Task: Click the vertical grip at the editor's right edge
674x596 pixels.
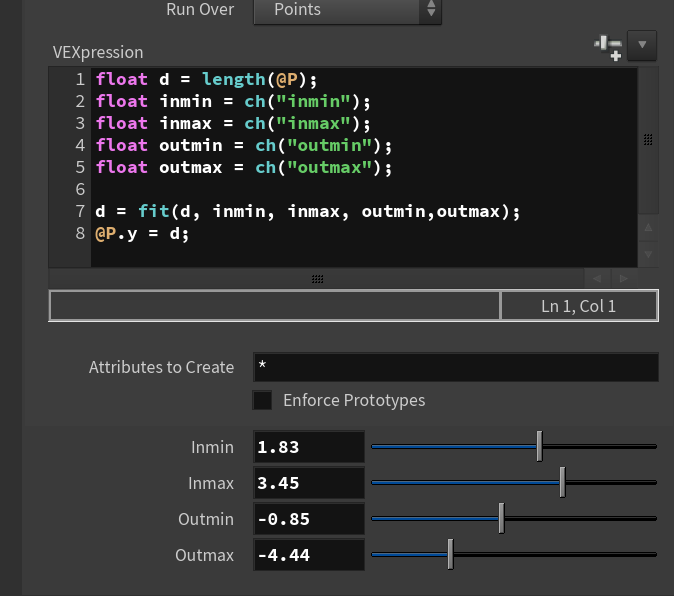Action: [648, 140]
